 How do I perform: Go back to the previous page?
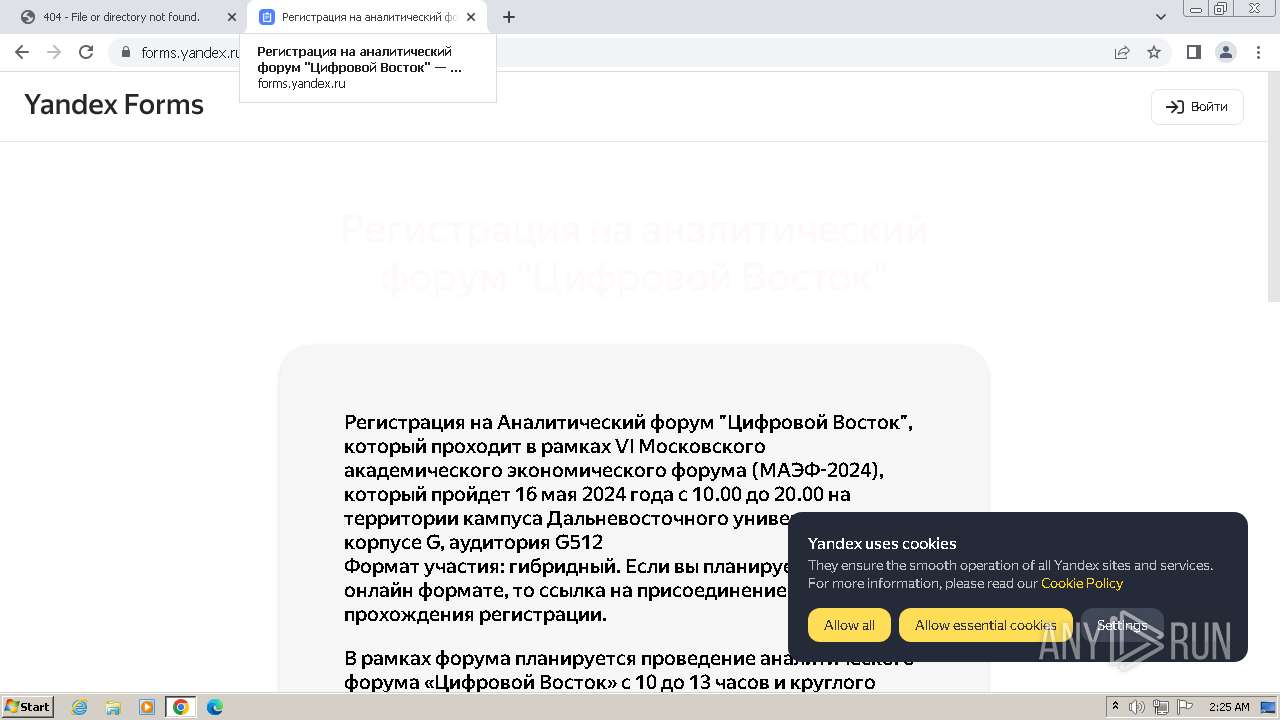pyautogui.click(x=22, y=52)
